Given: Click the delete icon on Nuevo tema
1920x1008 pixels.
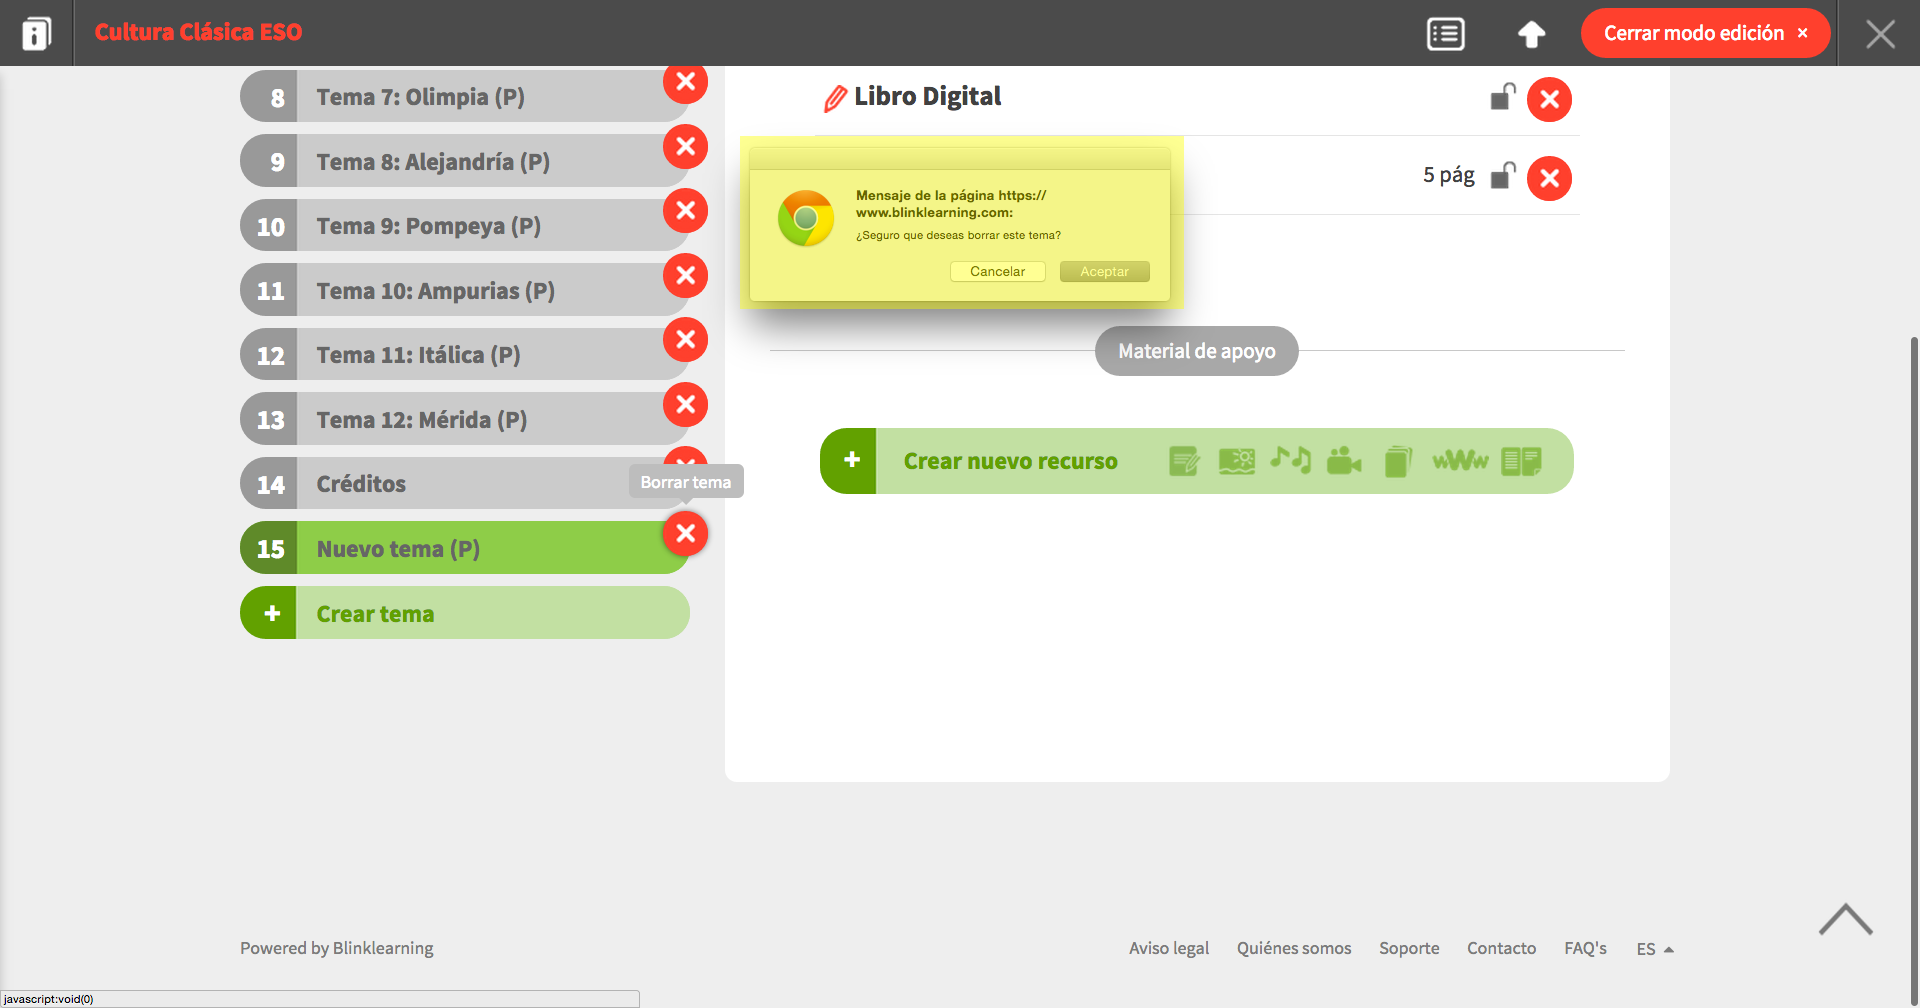Looking at the screenshot, I should click(x=685, y=534).
